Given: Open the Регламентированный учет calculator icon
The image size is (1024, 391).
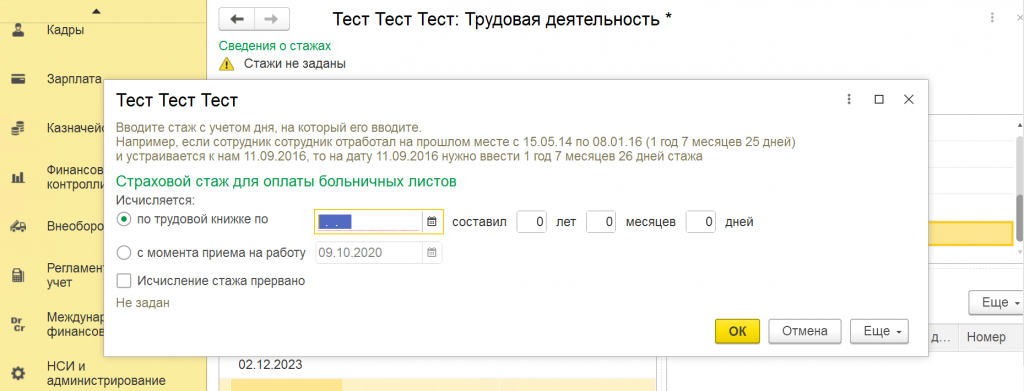Looking at the screenshot, I should [18, 275].
